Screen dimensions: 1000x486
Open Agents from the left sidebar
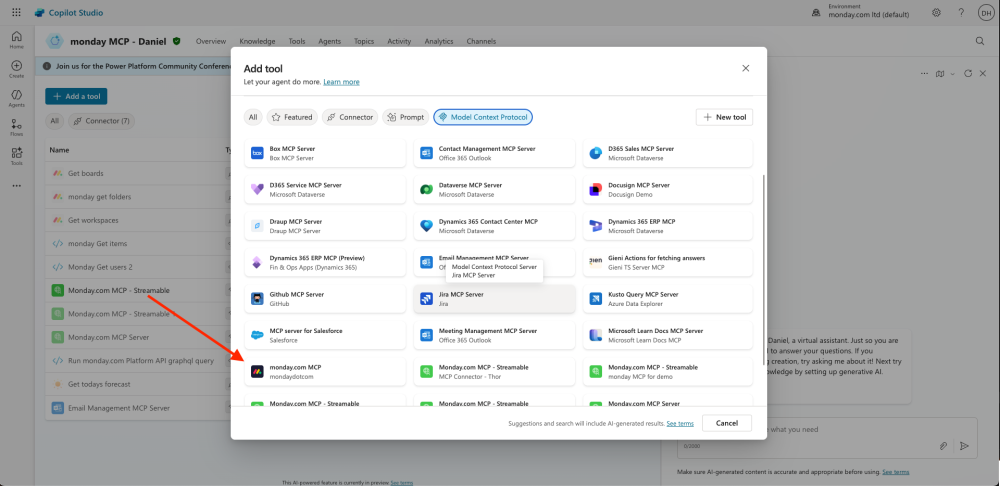click(16, 97)
